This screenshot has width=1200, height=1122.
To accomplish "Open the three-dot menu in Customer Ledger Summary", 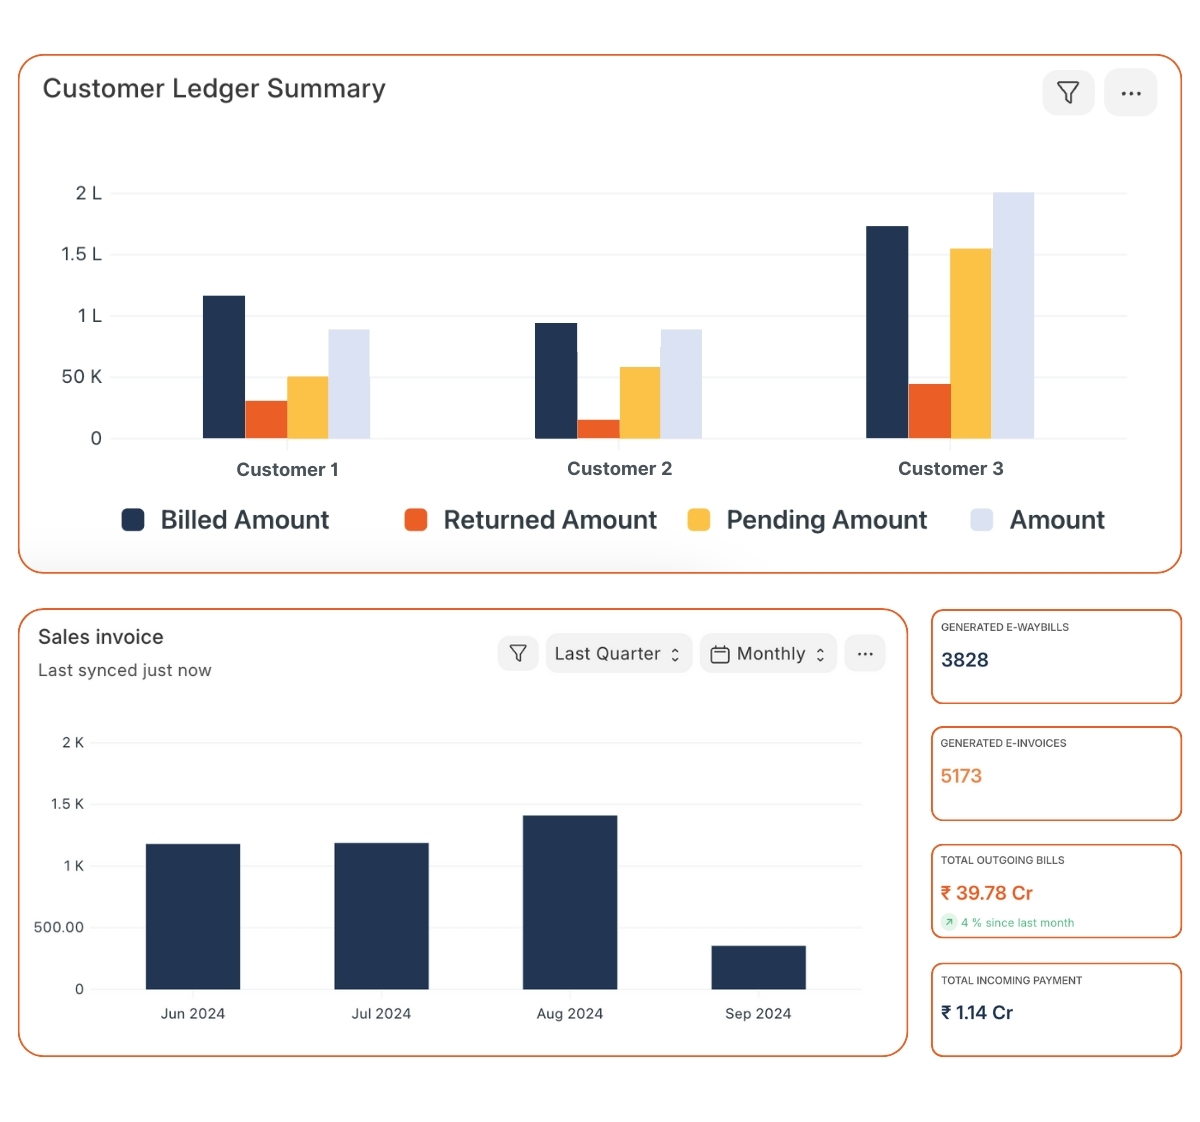I will pos(1130,93).
